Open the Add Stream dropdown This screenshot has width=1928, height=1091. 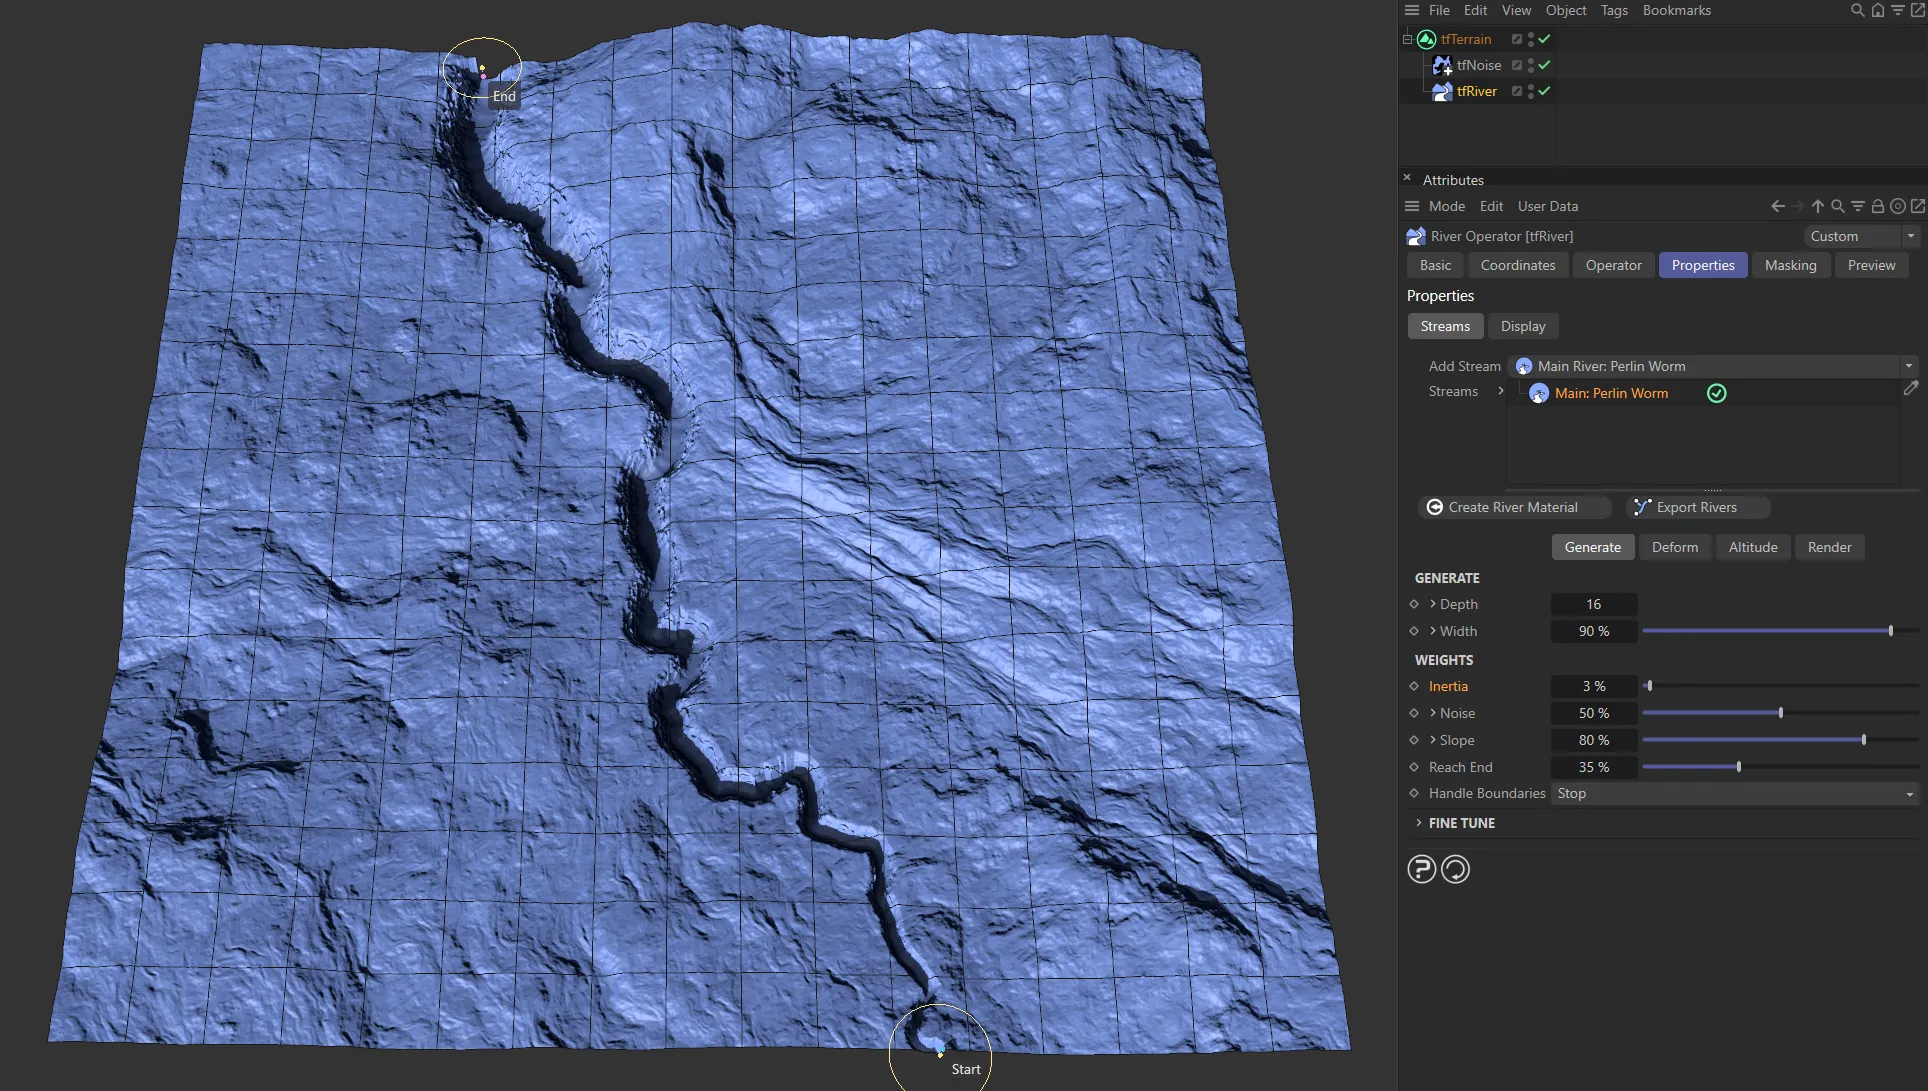[x=1910, y=366]
